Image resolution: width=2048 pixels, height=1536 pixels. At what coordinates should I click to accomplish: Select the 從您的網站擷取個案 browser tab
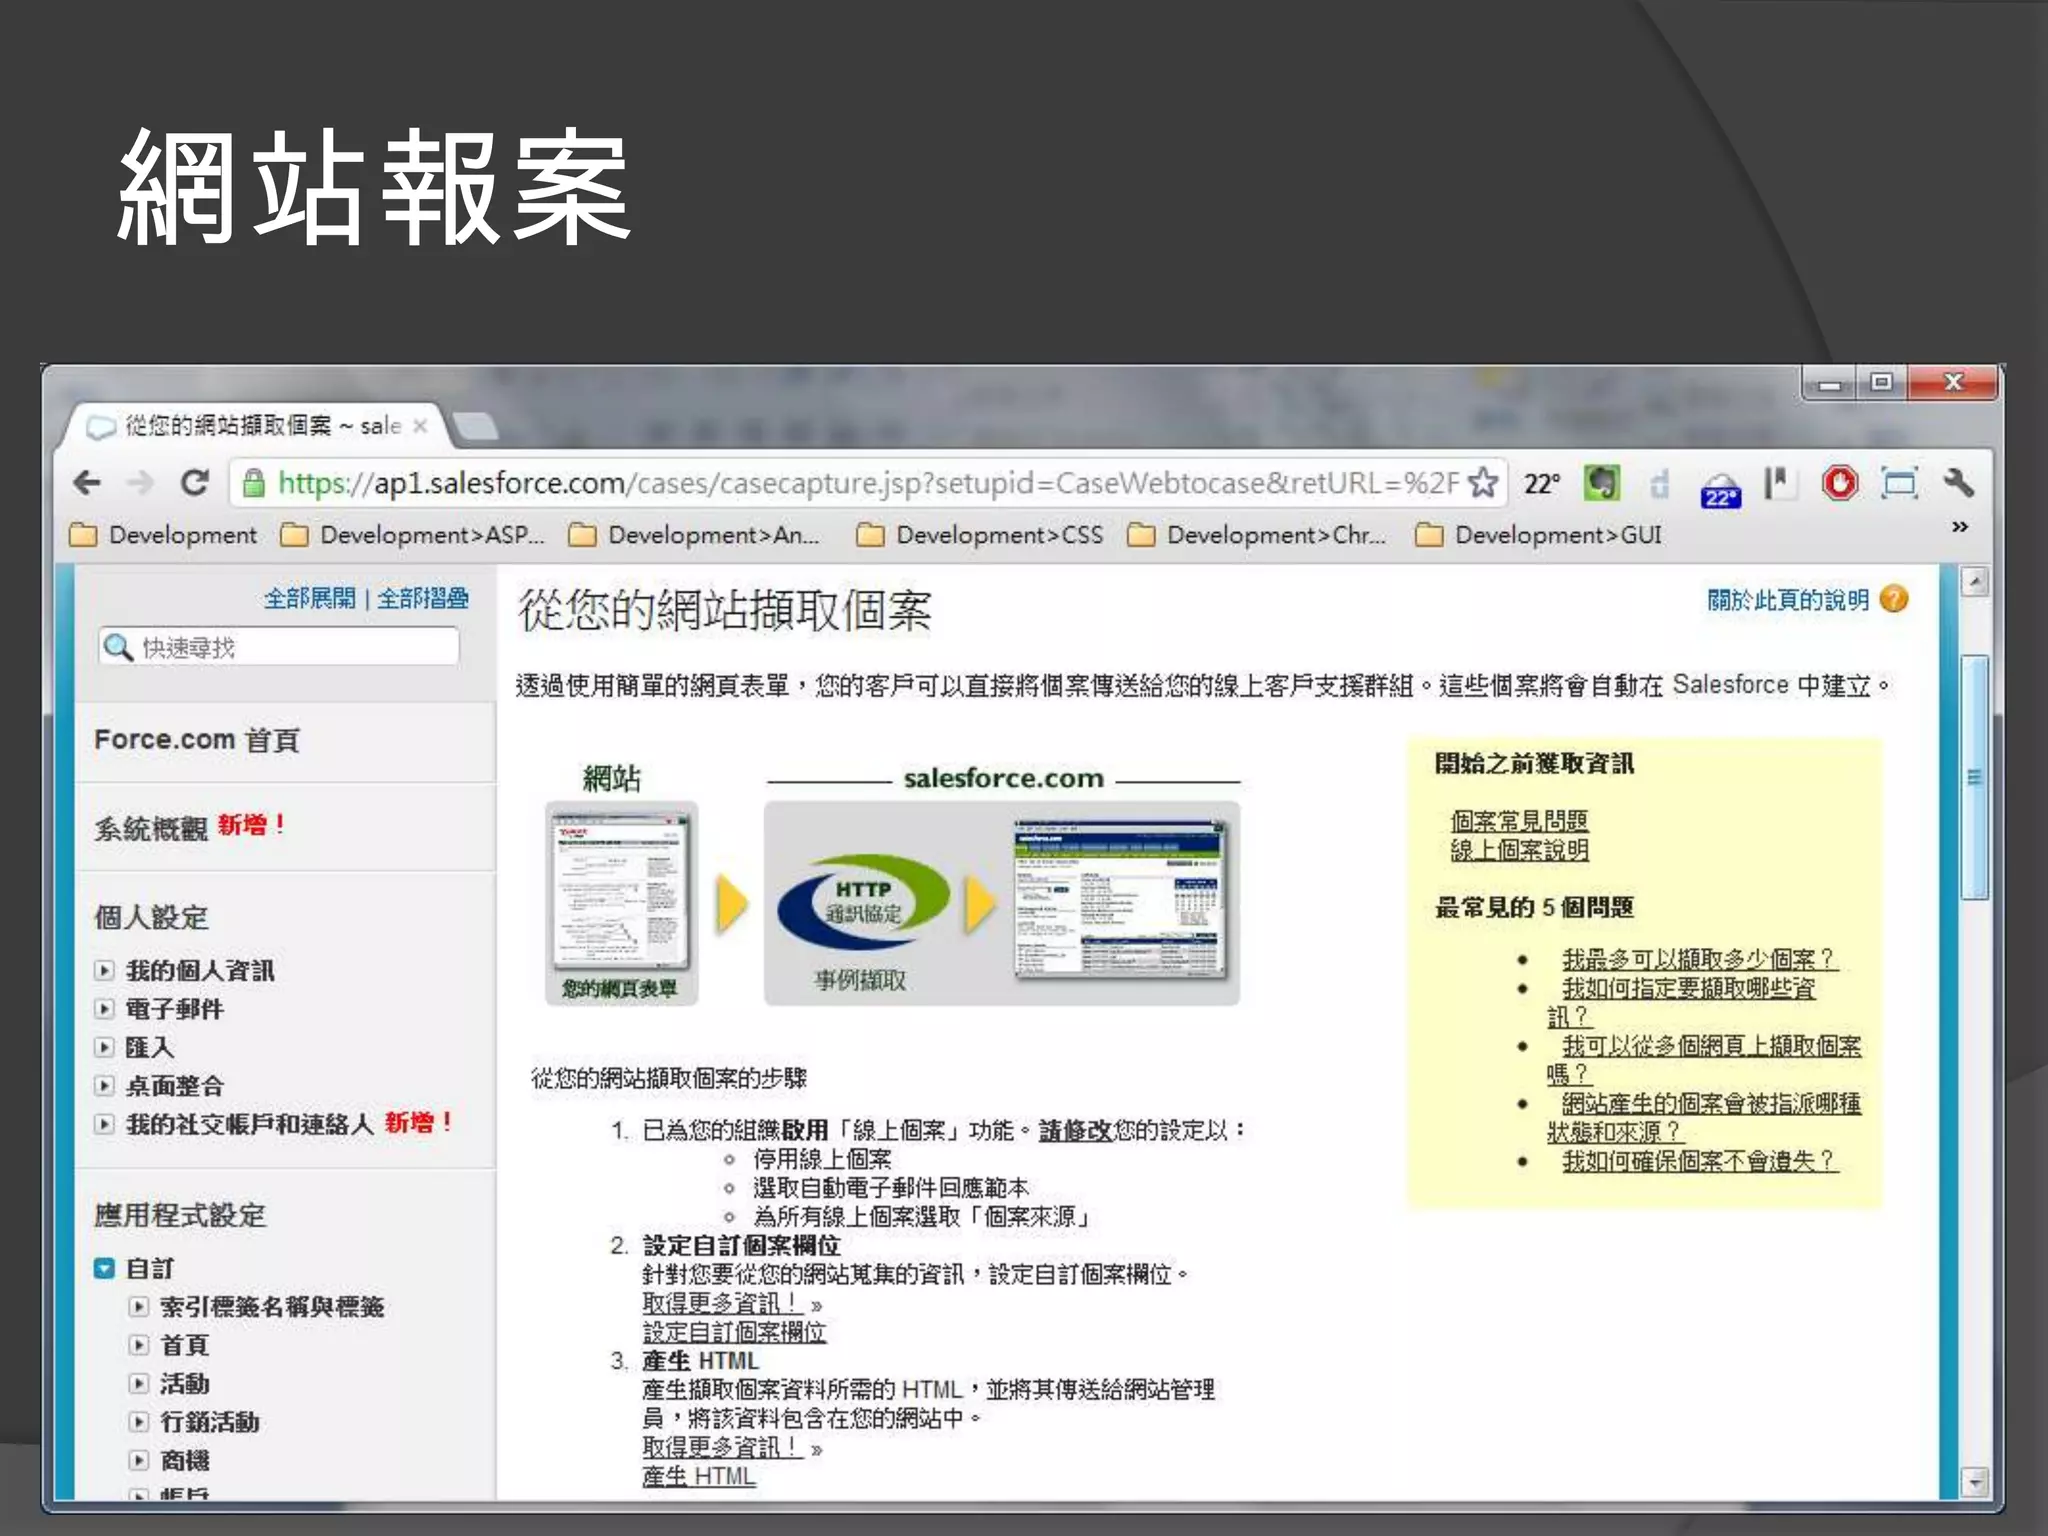point(250,426)
